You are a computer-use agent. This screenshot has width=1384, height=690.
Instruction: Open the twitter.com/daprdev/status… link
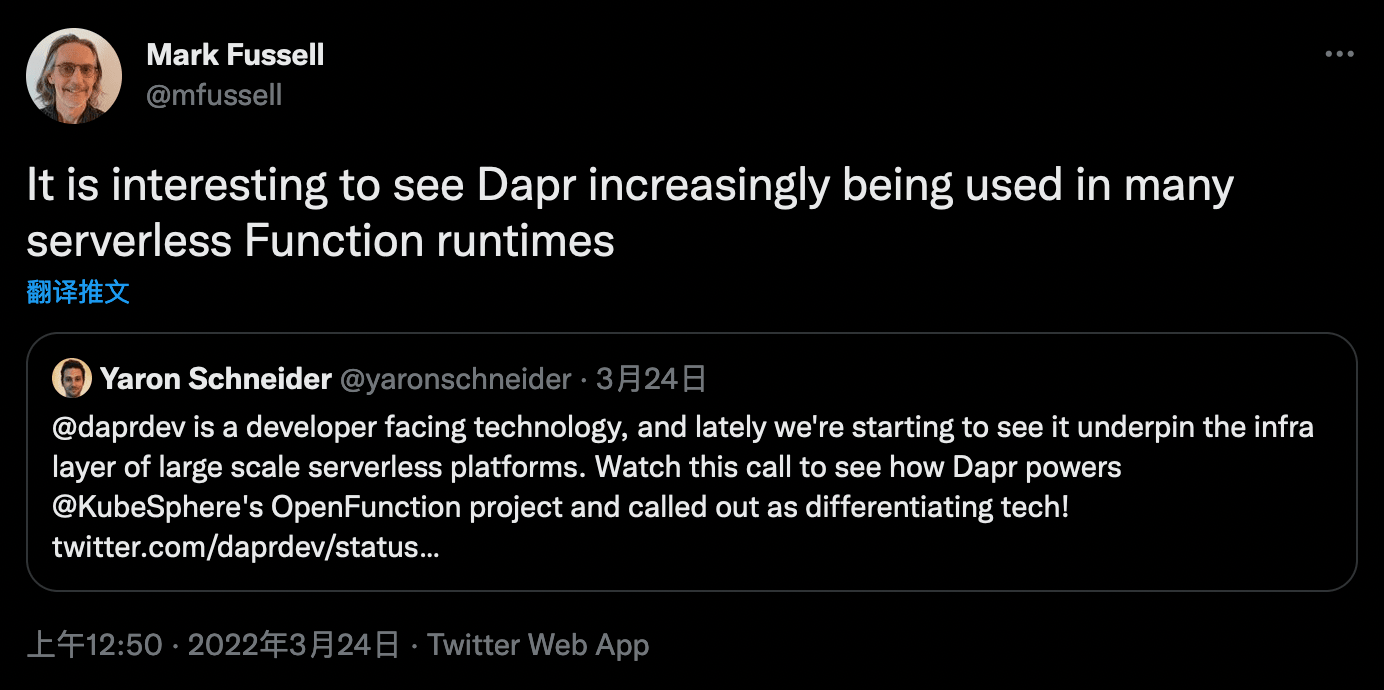(x=245, y=547)
